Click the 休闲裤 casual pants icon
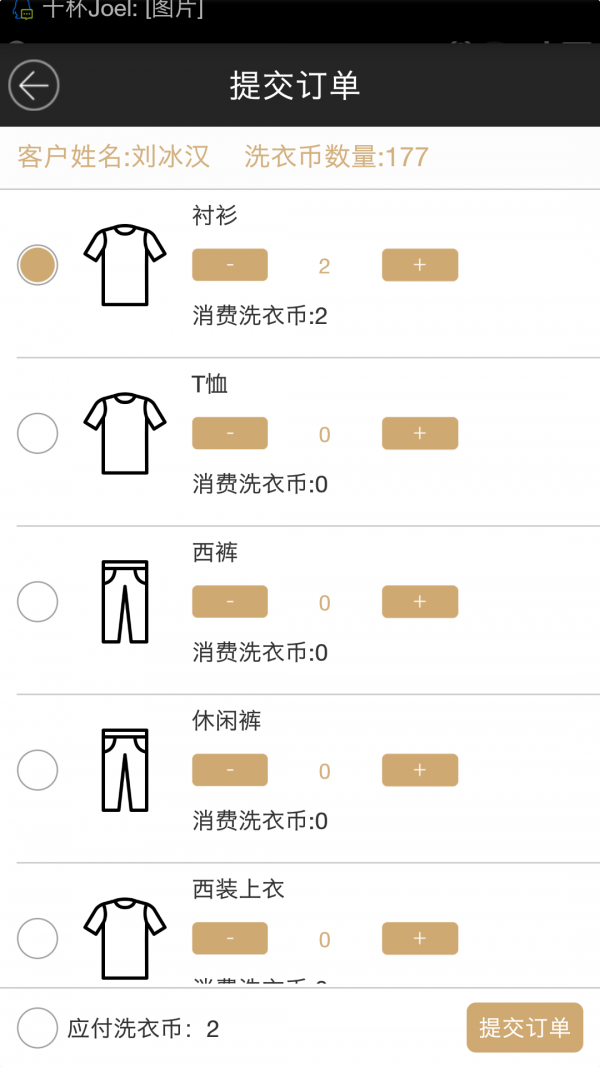Image resolution: width=600 pixels, height=1067 pixels. click(123, 768)
